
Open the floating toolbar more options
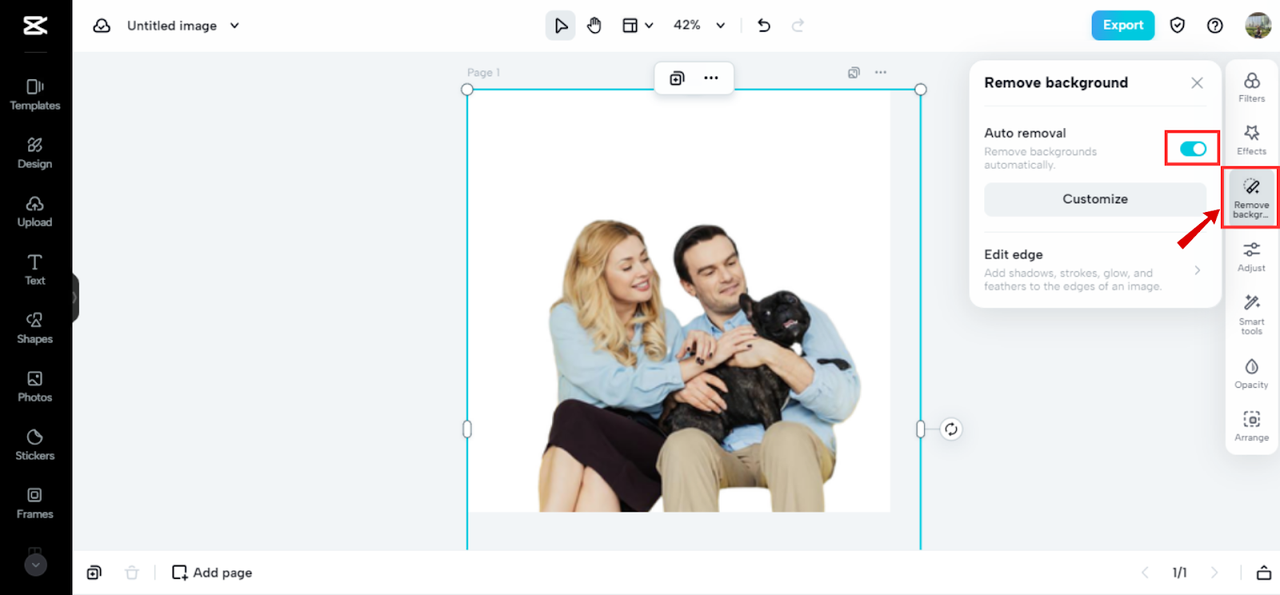(711, 78)
